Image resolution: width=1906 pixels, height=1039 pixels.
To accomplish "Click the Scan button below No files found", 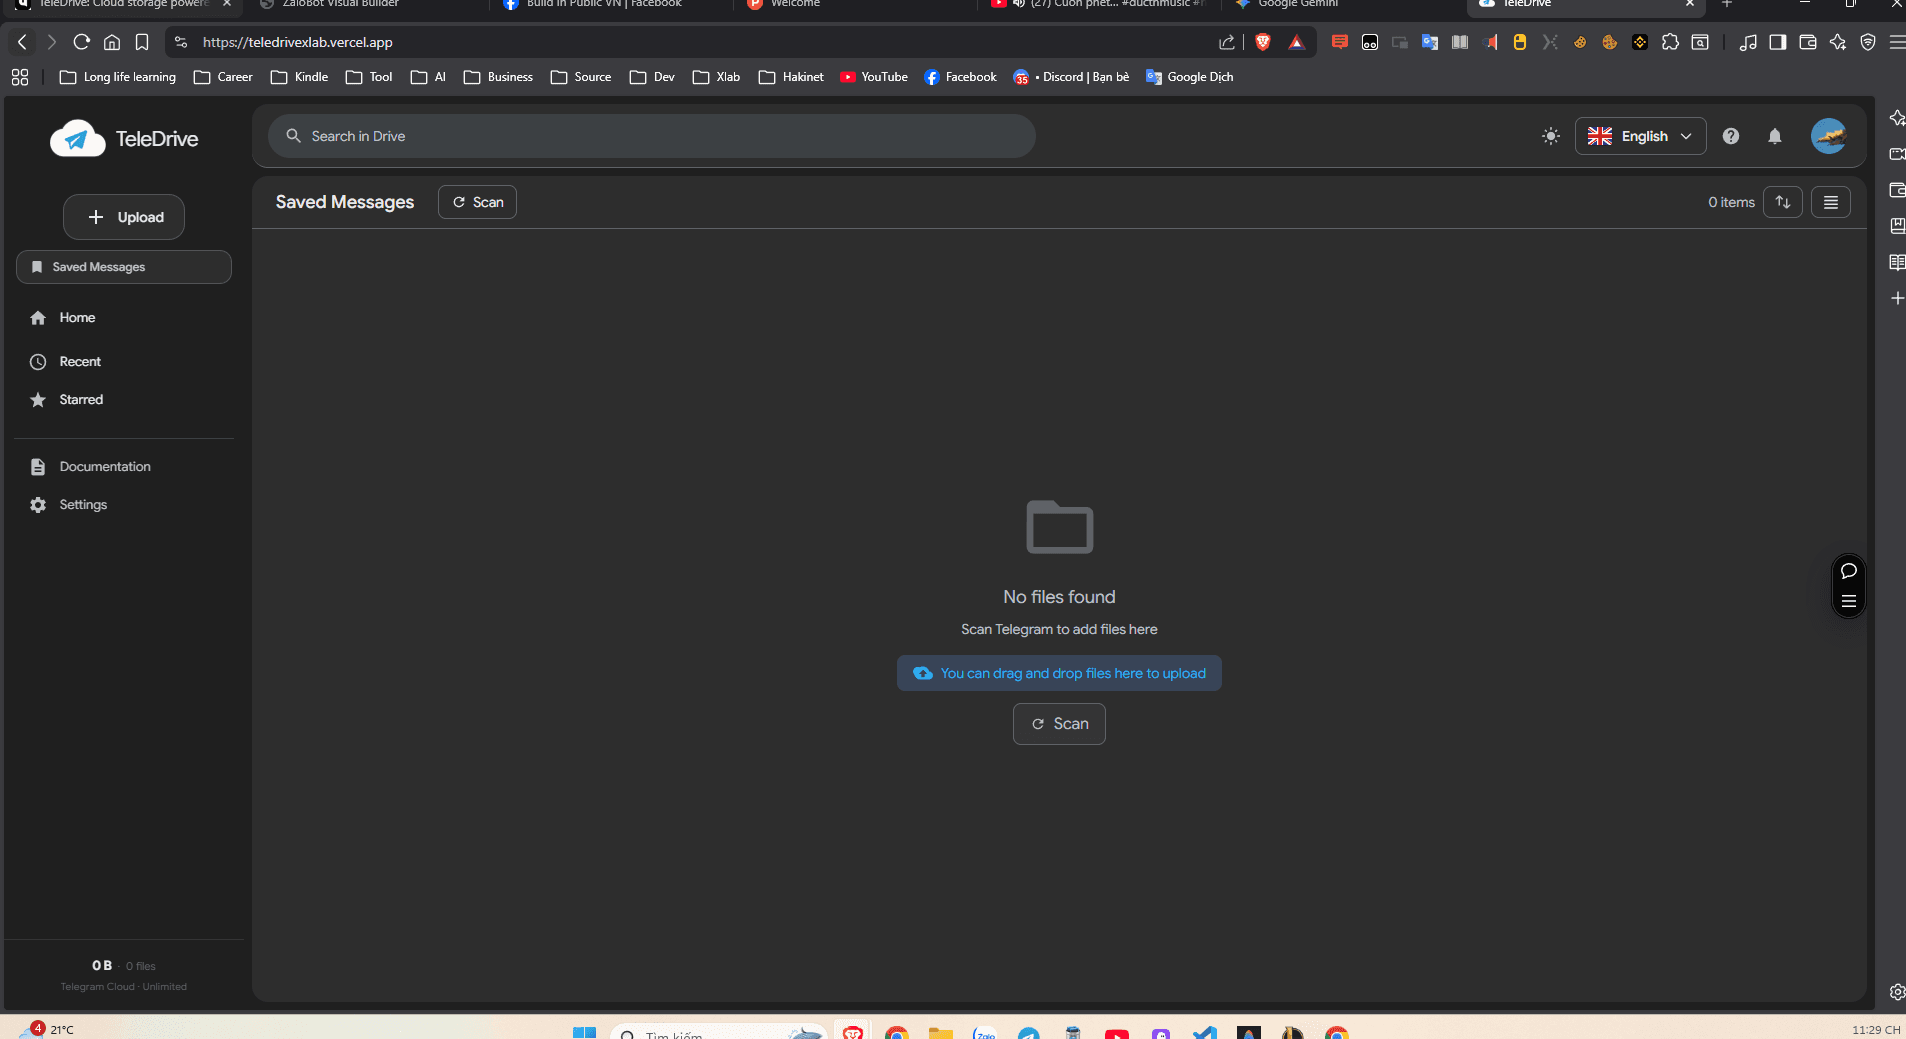I will [x=1059, y=724].
